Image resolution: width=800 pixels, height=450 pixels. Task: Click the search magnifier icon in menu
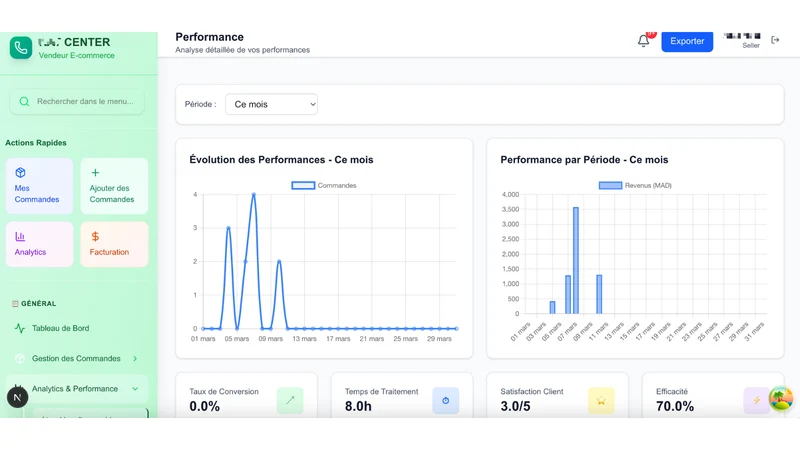[24, 102]
